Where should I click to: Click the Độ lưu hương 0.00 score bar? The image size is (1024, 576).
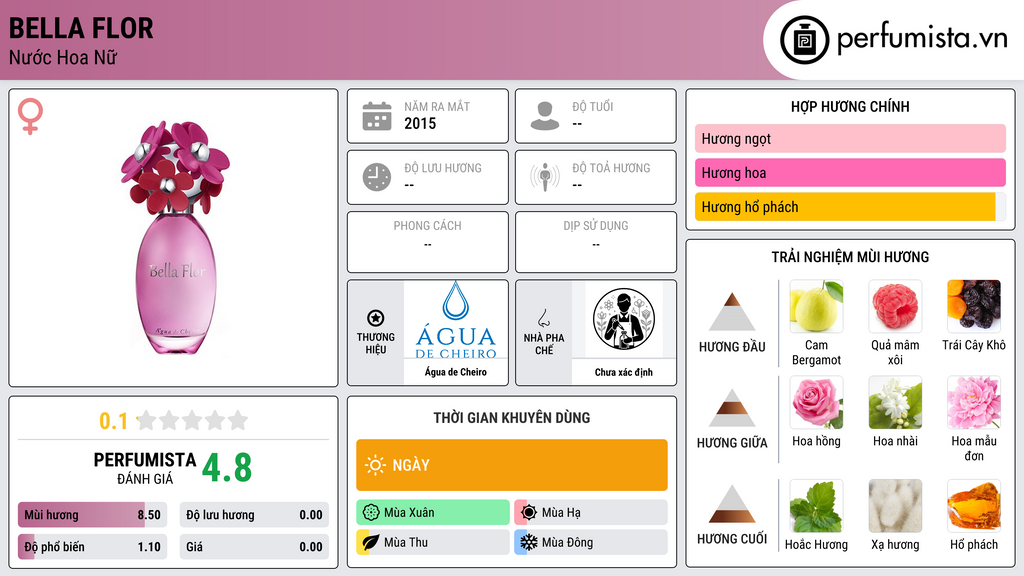[254, 515]
